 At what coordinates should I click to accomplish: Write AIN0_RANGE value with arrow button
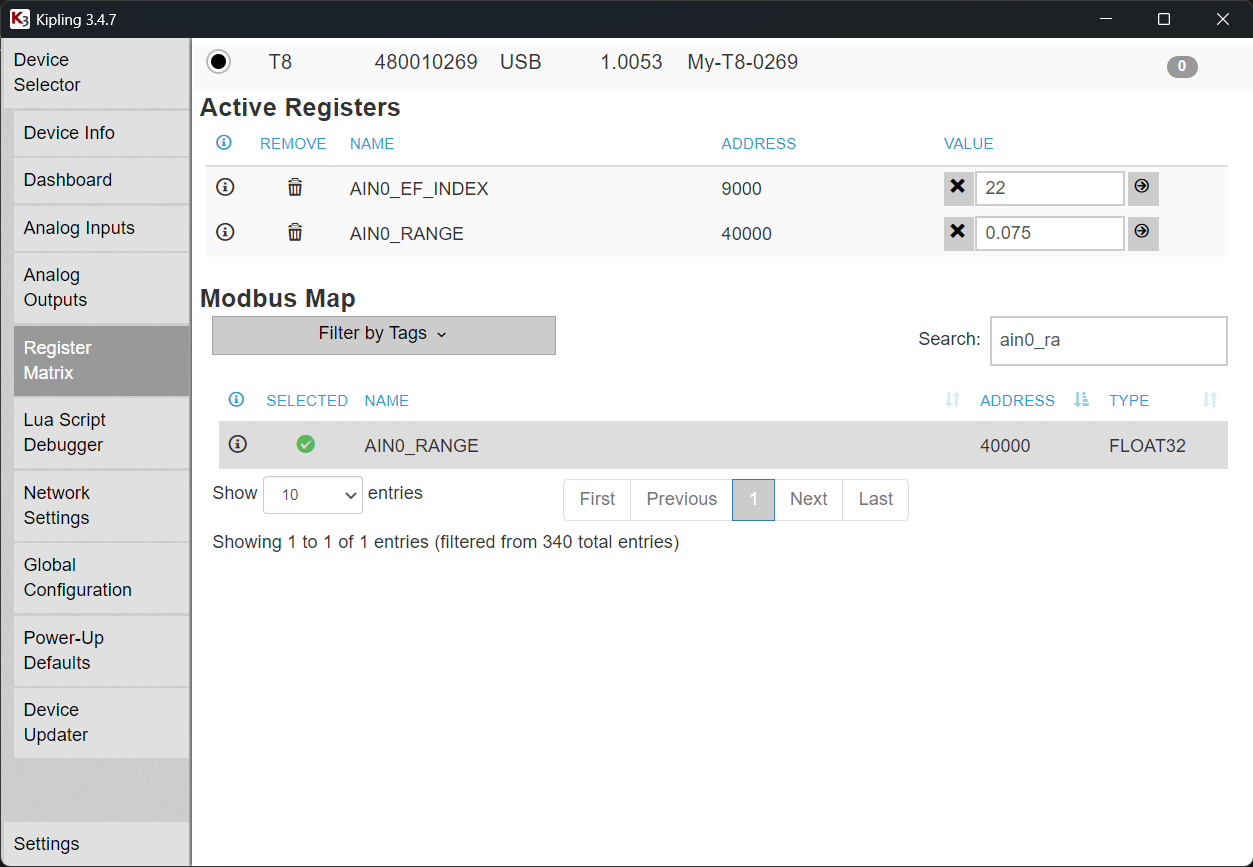[x=1142, y=232]
